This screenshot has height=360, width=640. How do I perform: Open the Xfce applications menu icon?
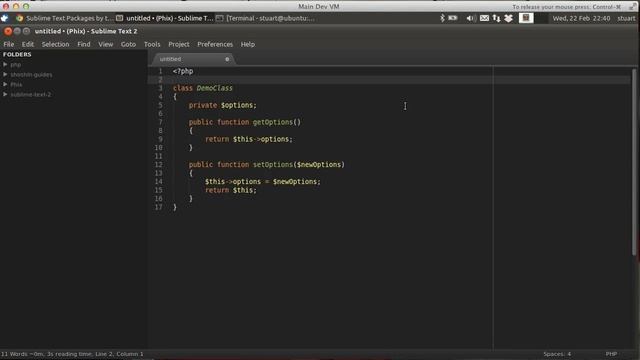(x=4, y=18)
